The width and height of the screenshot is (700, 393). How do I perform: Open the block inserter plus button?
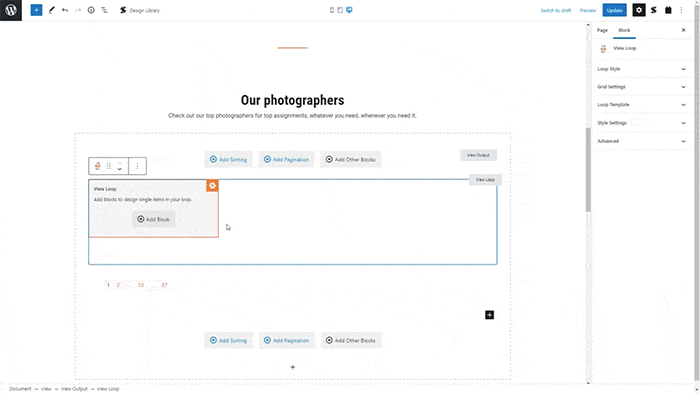click(36, 10)
